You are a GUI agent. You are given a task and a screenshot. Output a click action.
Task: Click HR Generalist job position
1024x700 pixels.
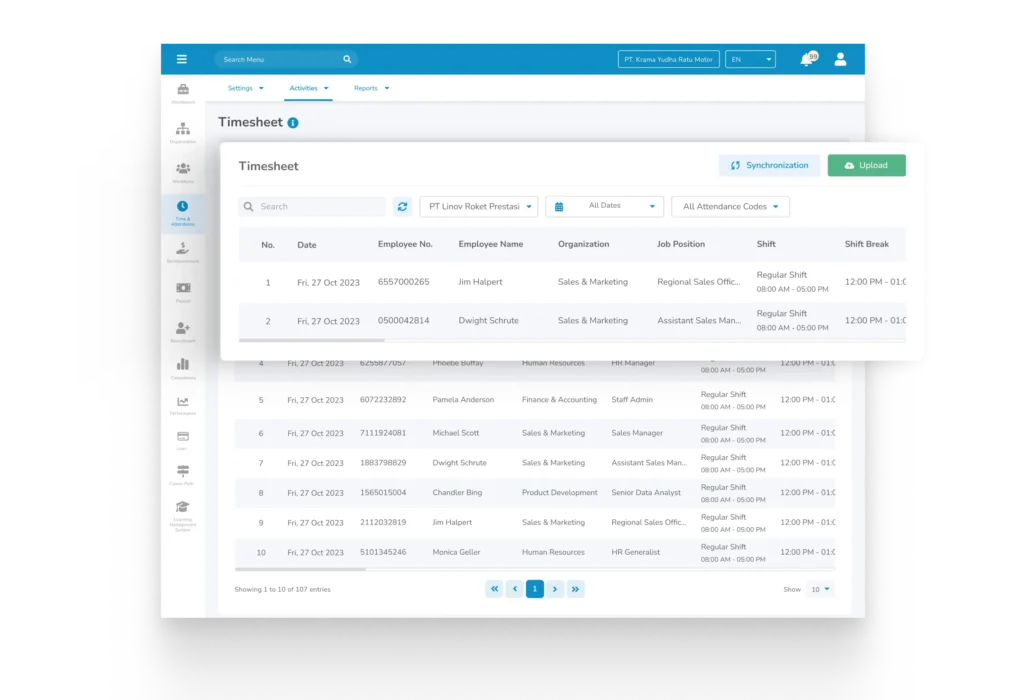click(635, 552)
